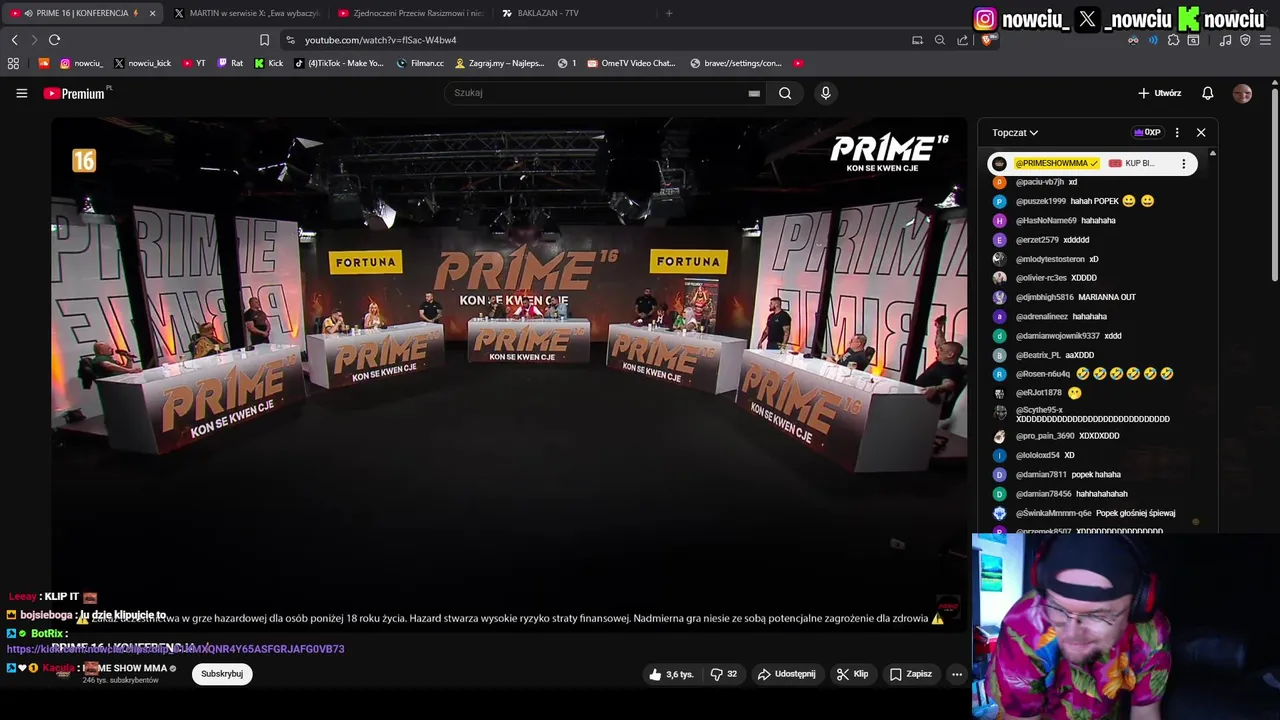Open YouTube notifications bell

point(1207,93)
